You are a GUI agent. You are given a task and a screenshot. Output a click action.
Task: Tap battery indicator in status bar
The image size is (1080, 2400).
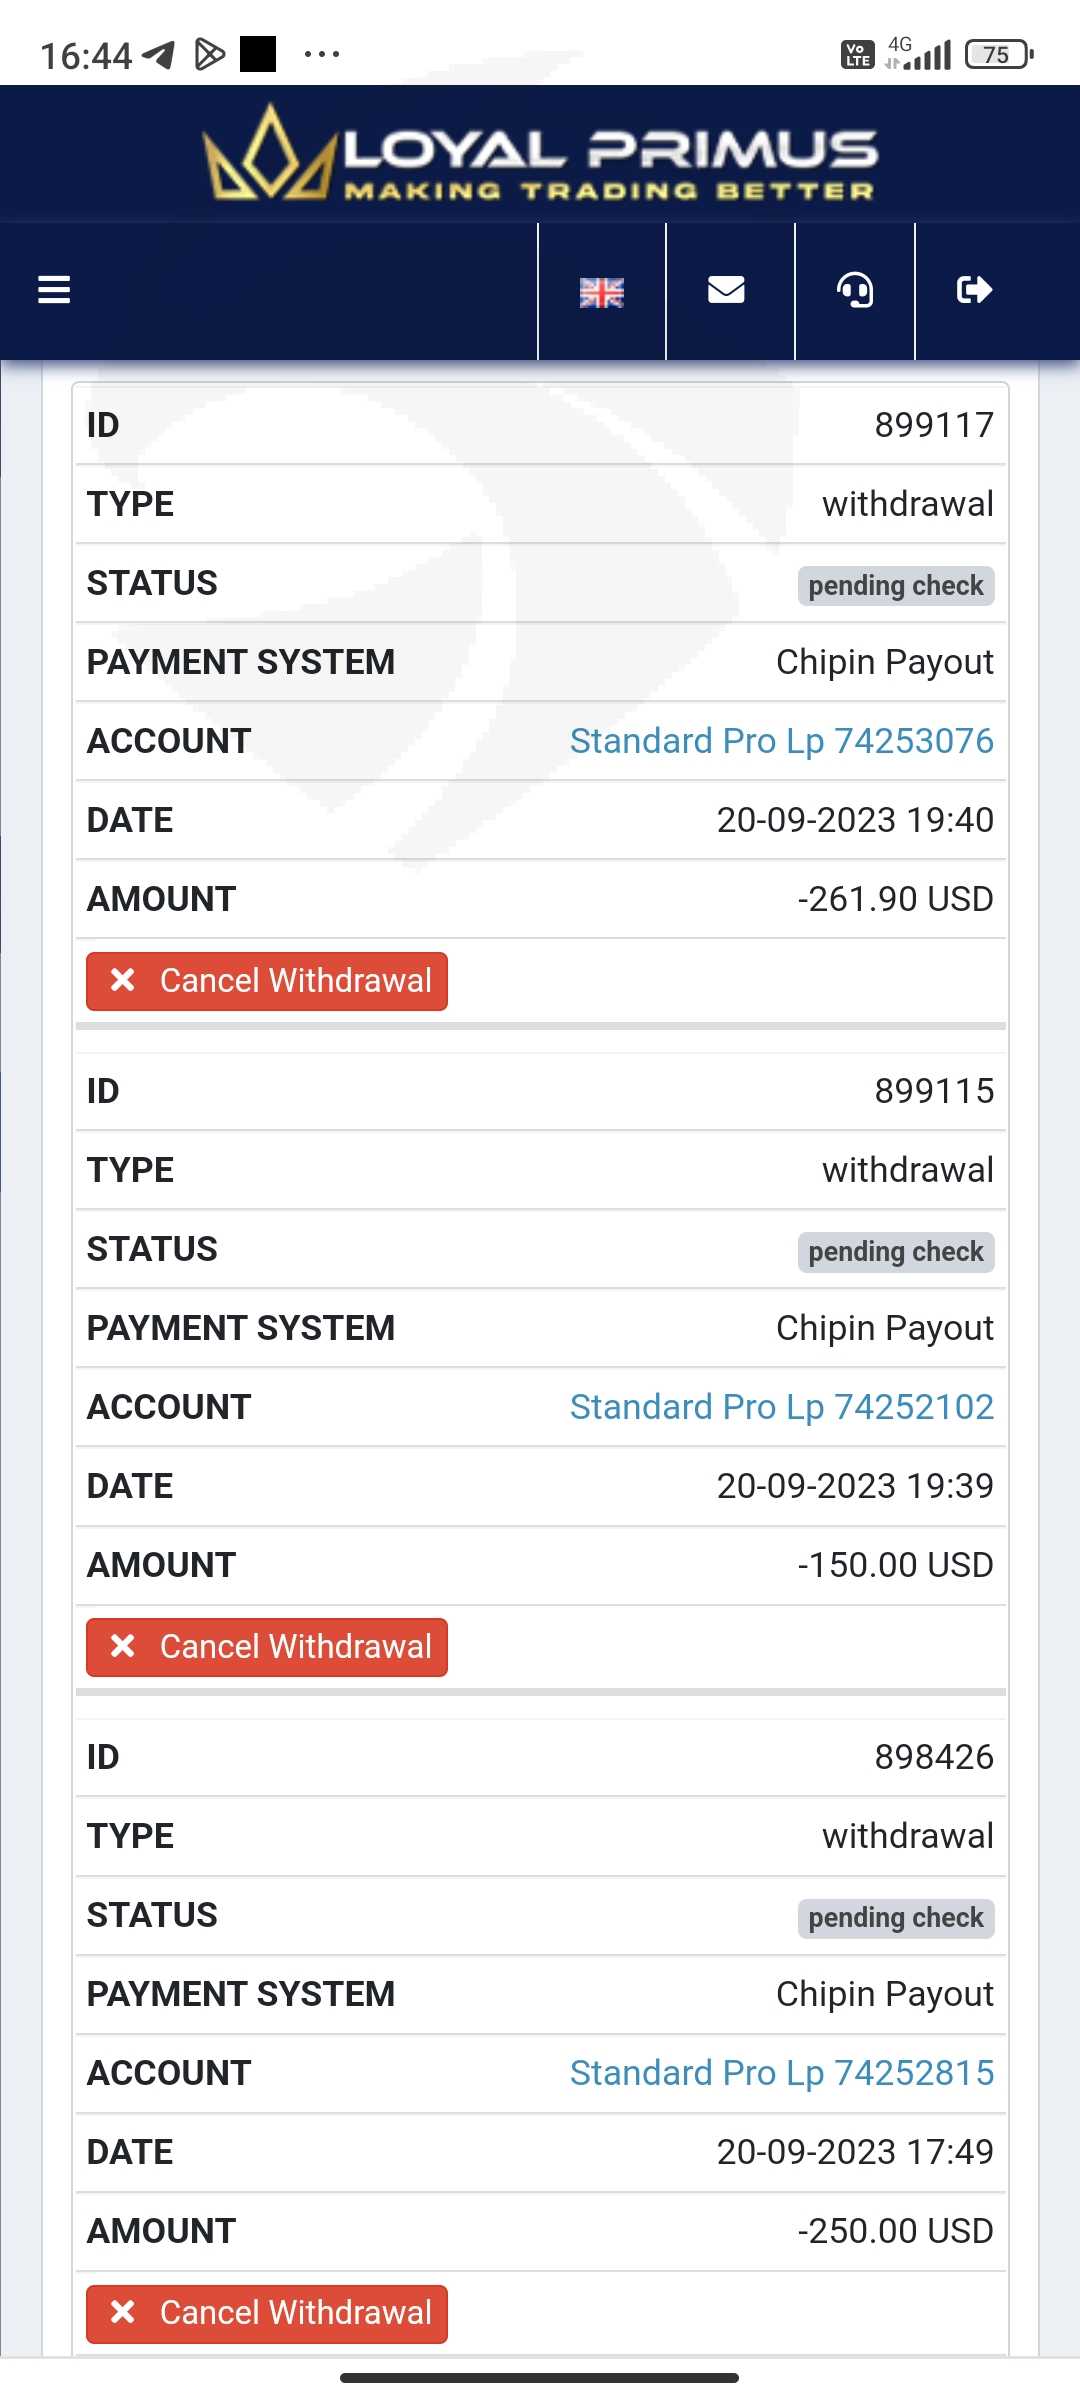(998, 54)
